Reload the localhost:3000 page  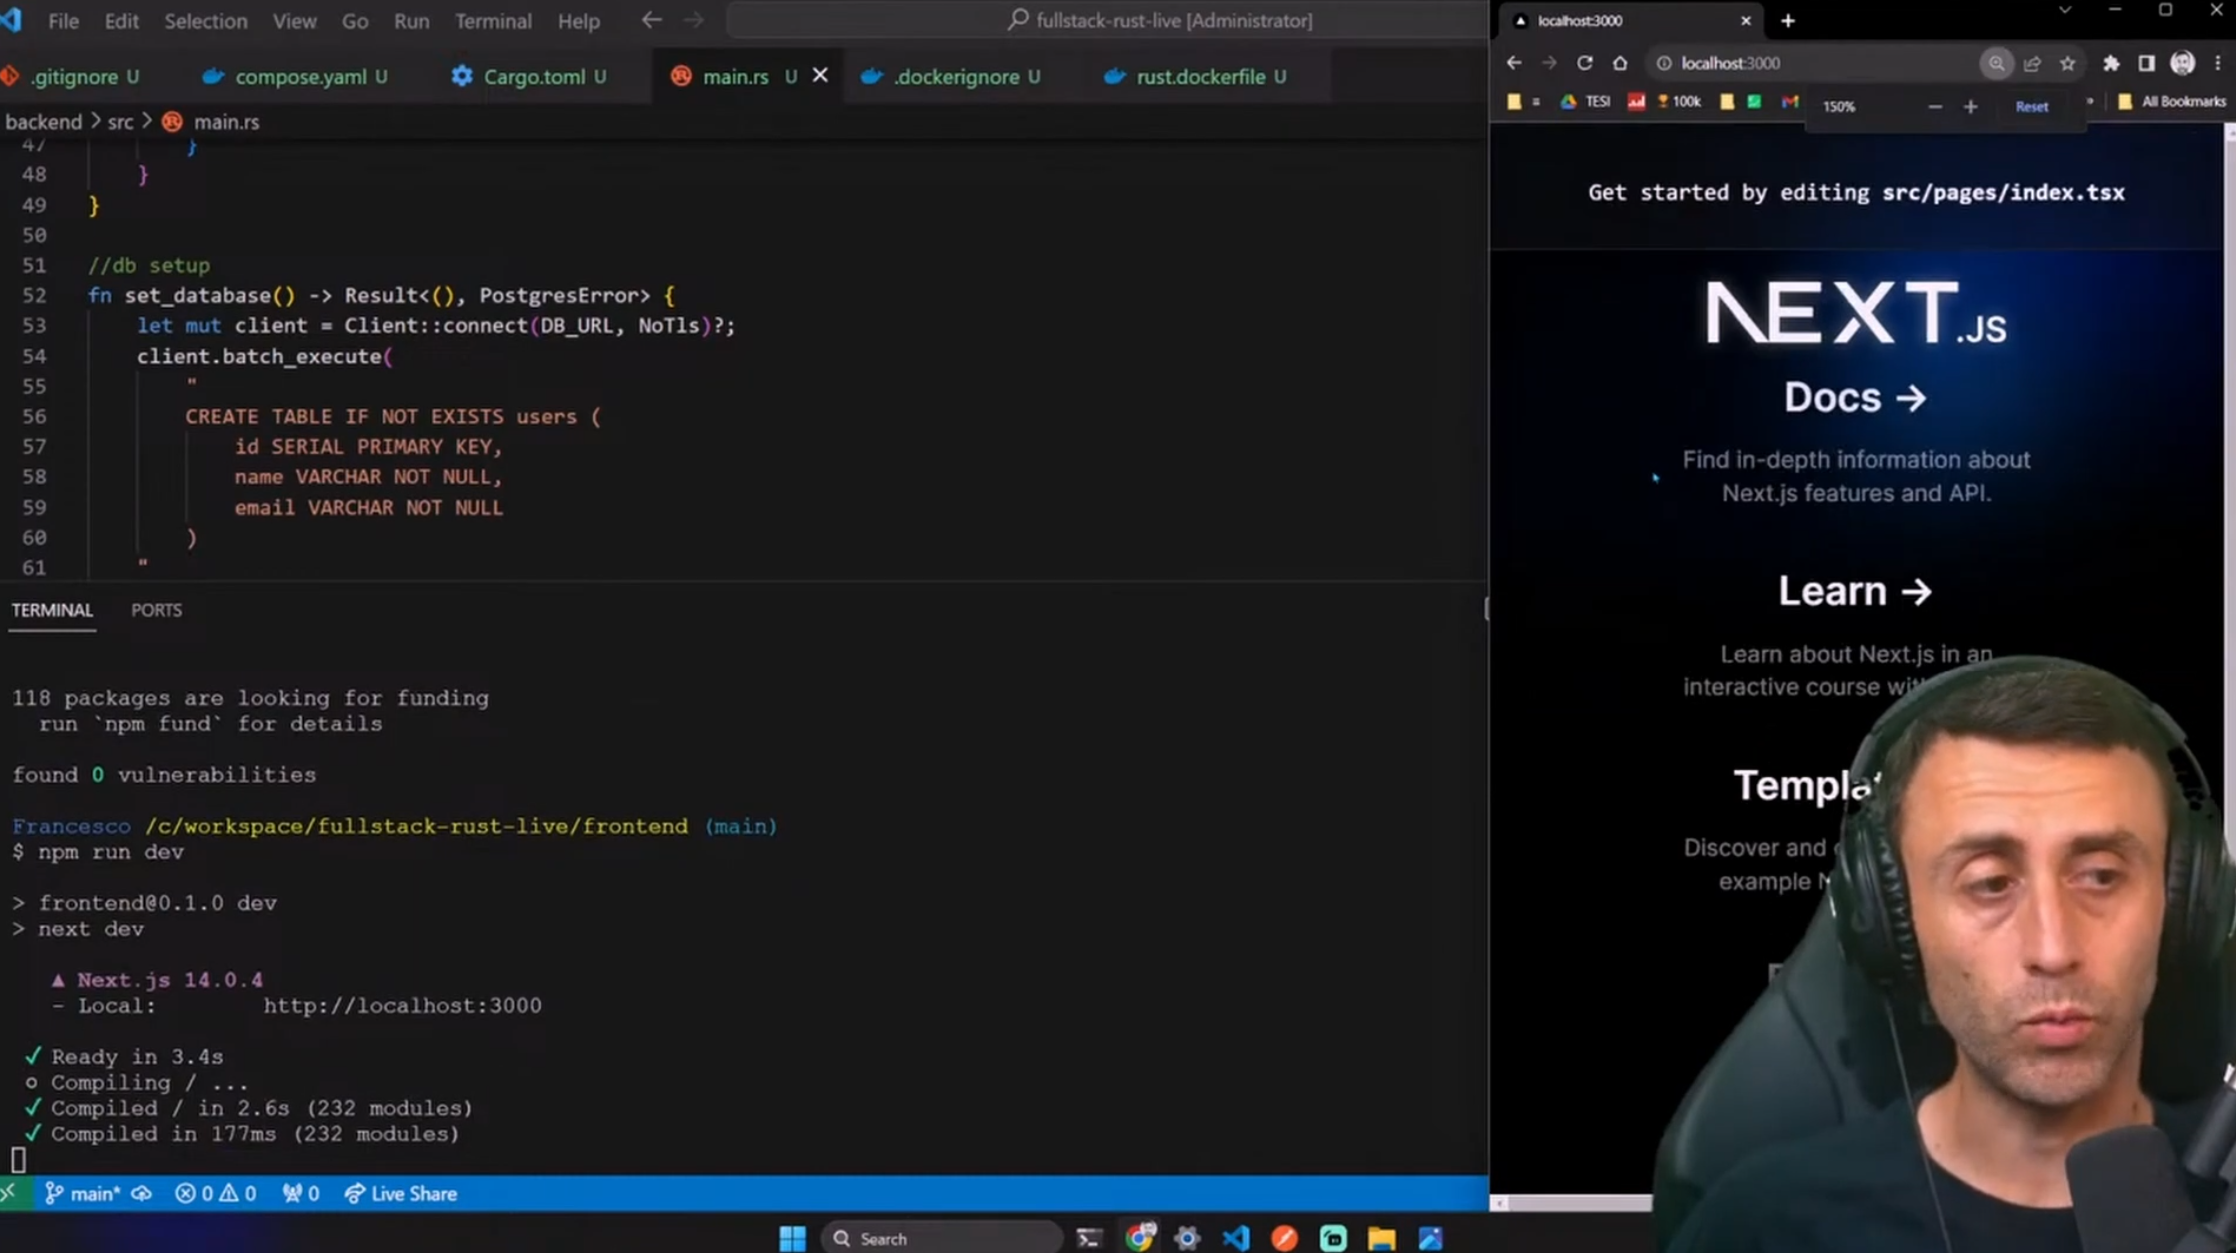(1585, 62)
